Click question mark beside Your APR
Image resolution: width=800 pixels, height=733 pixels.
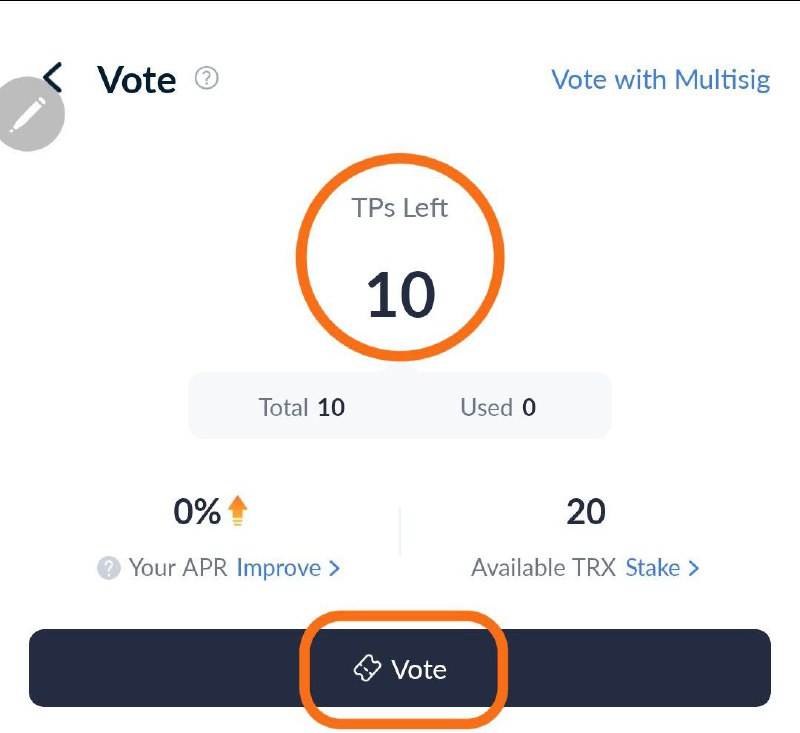109,568
